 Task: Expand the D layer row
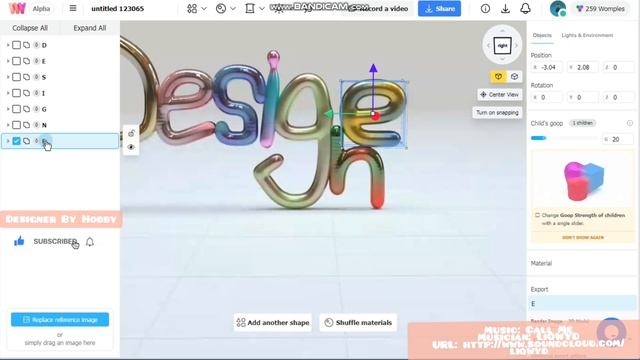(8, 45)
